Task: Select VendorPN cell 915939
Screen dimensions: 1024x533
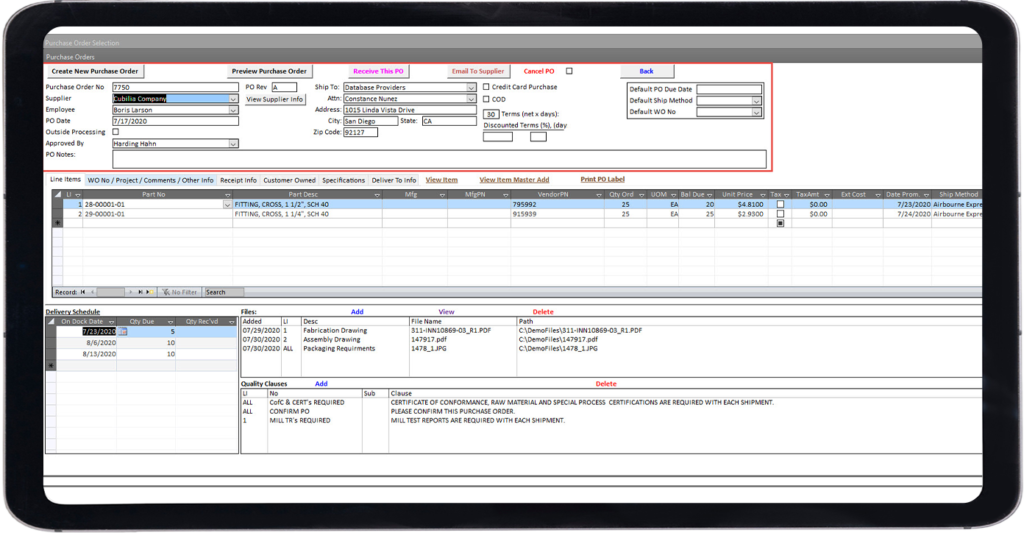Action: click(556, 214)
